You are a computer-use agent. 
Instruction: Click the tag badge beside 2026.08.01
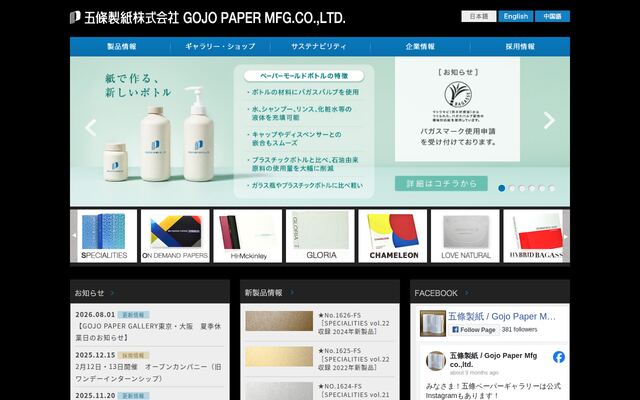133,315
